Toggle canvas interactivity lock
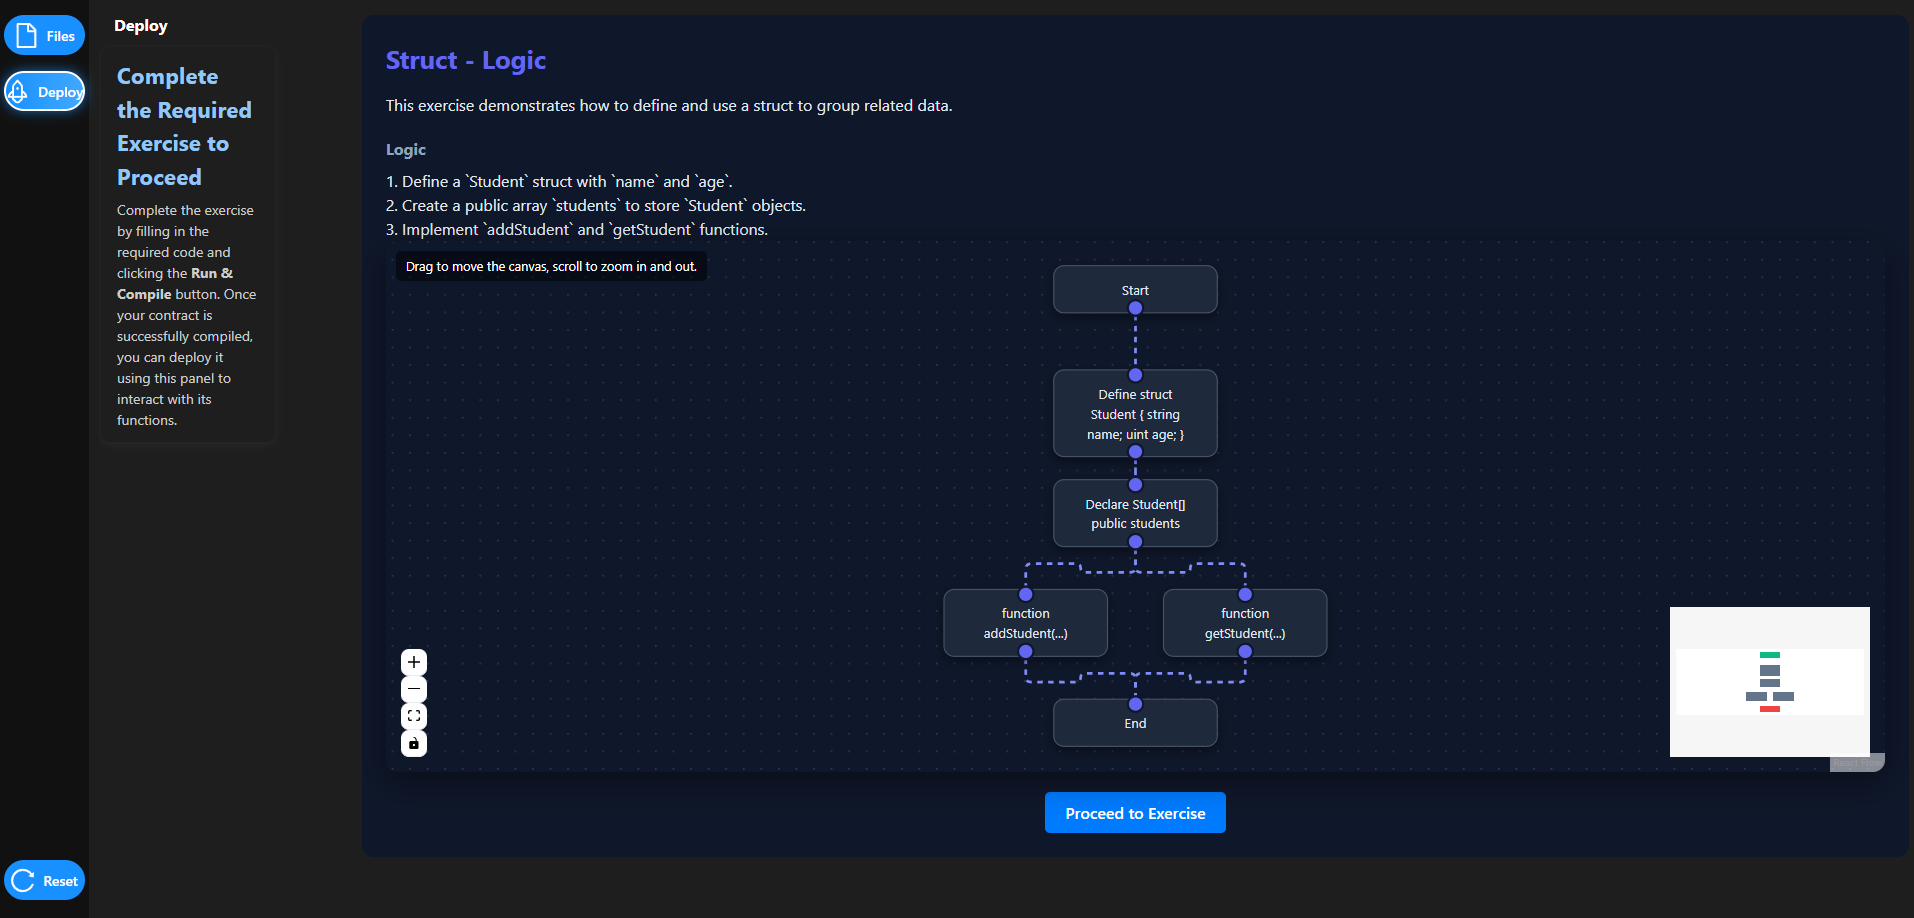 click(x=414, y=743)
